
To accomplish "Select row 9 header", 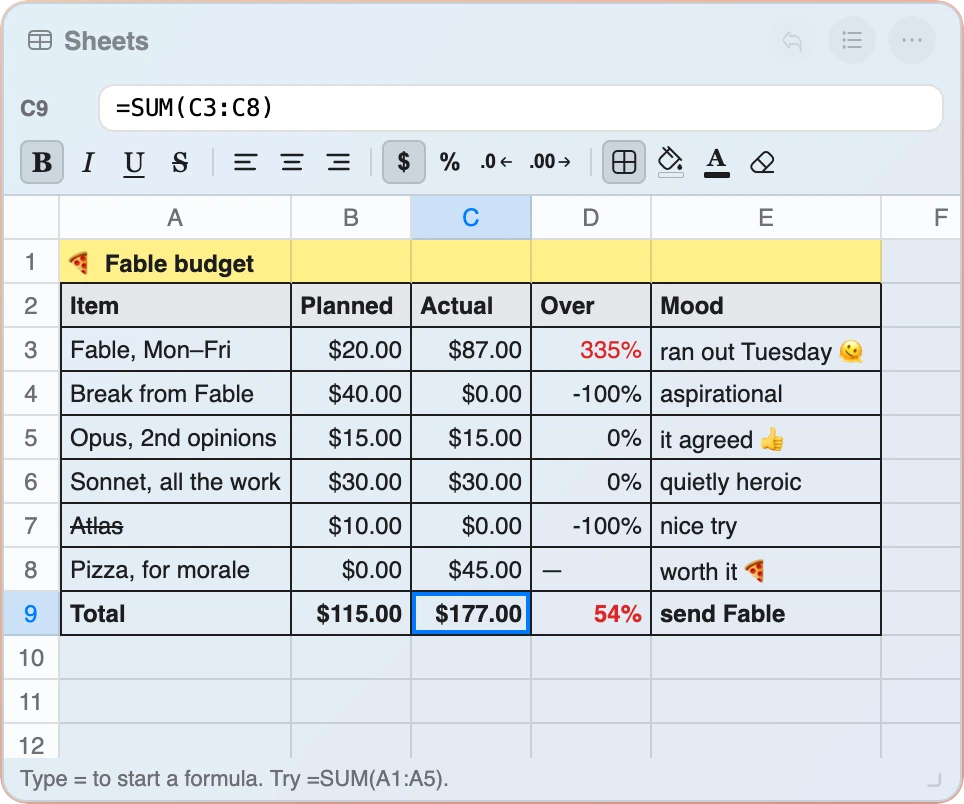I will pos(31,613).
